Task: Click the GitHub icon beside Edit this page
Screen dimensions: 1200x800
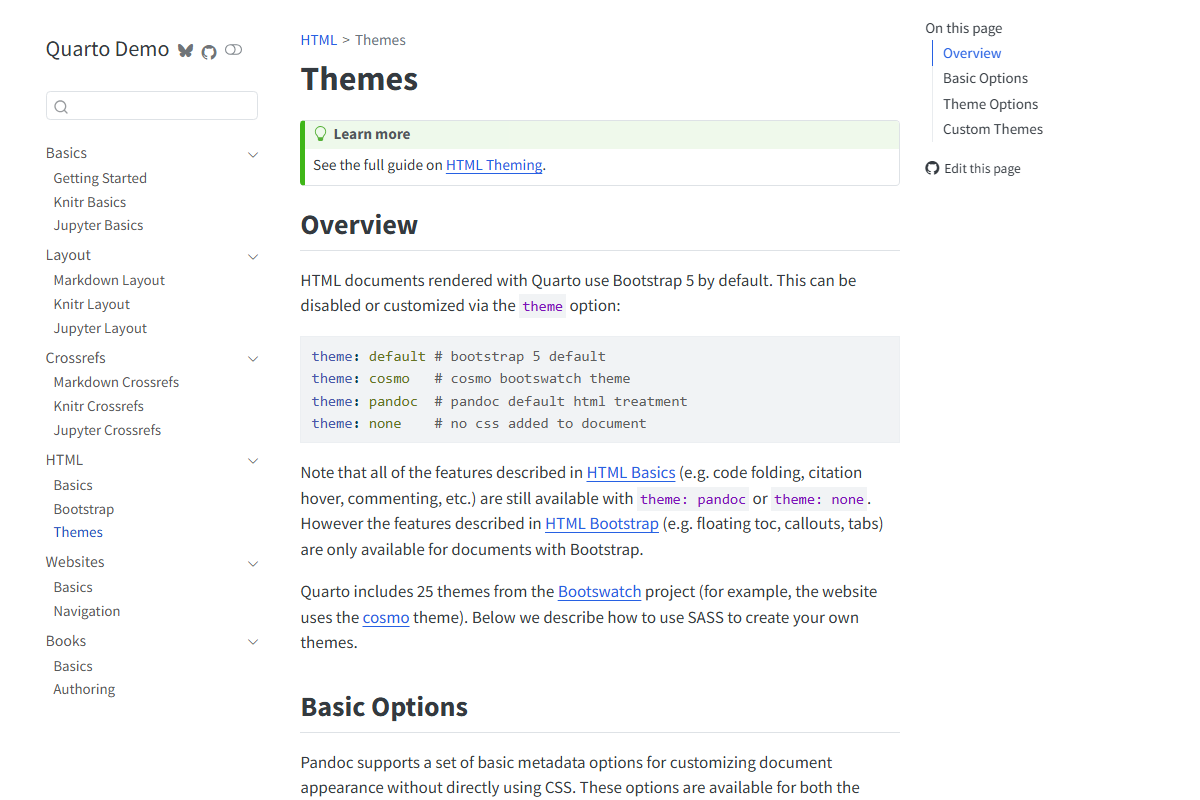Action: pos(931,168)
